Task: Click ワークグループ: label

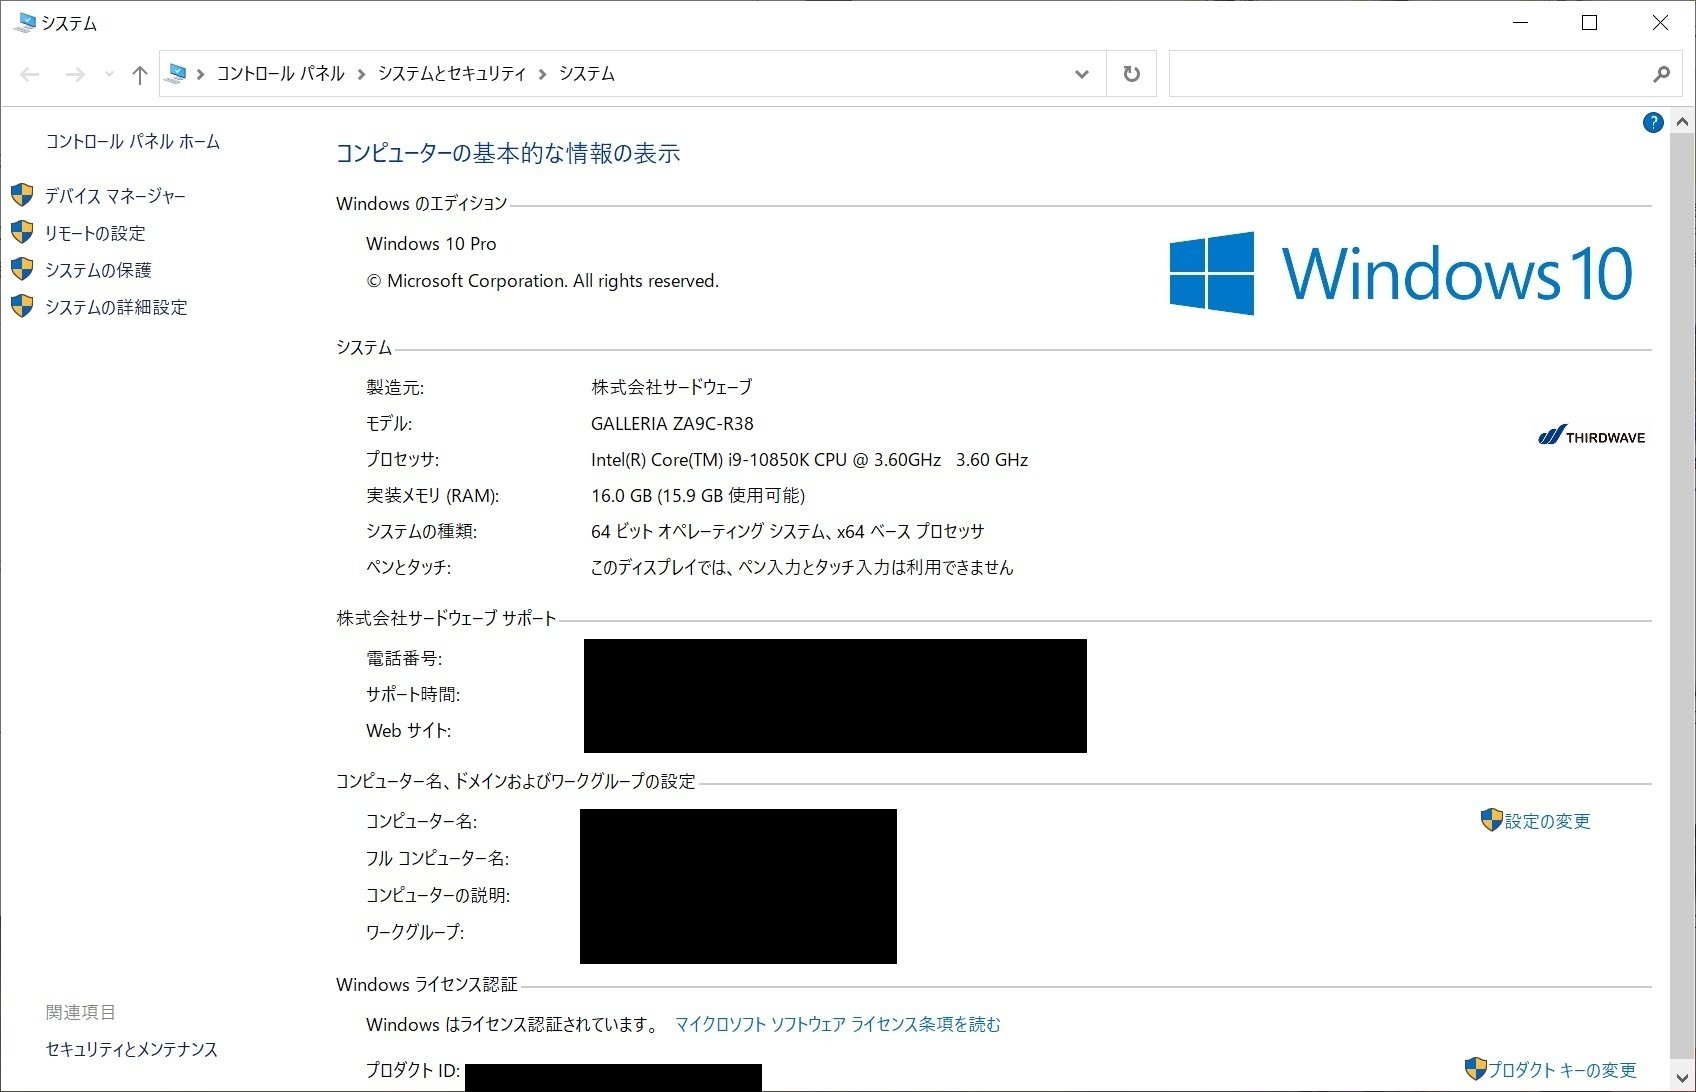Action: pos(415,932)
